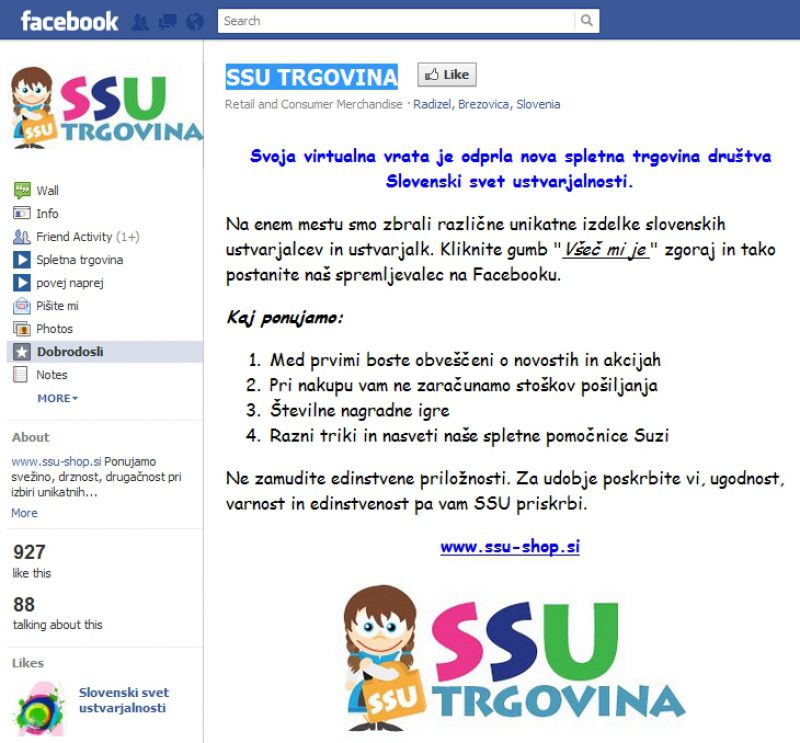Image resolution: width=800 pixels, height=743 pixels.
Task: Open Slovenski svet ustvarjalnosti page link
Action: click(123, 700)
